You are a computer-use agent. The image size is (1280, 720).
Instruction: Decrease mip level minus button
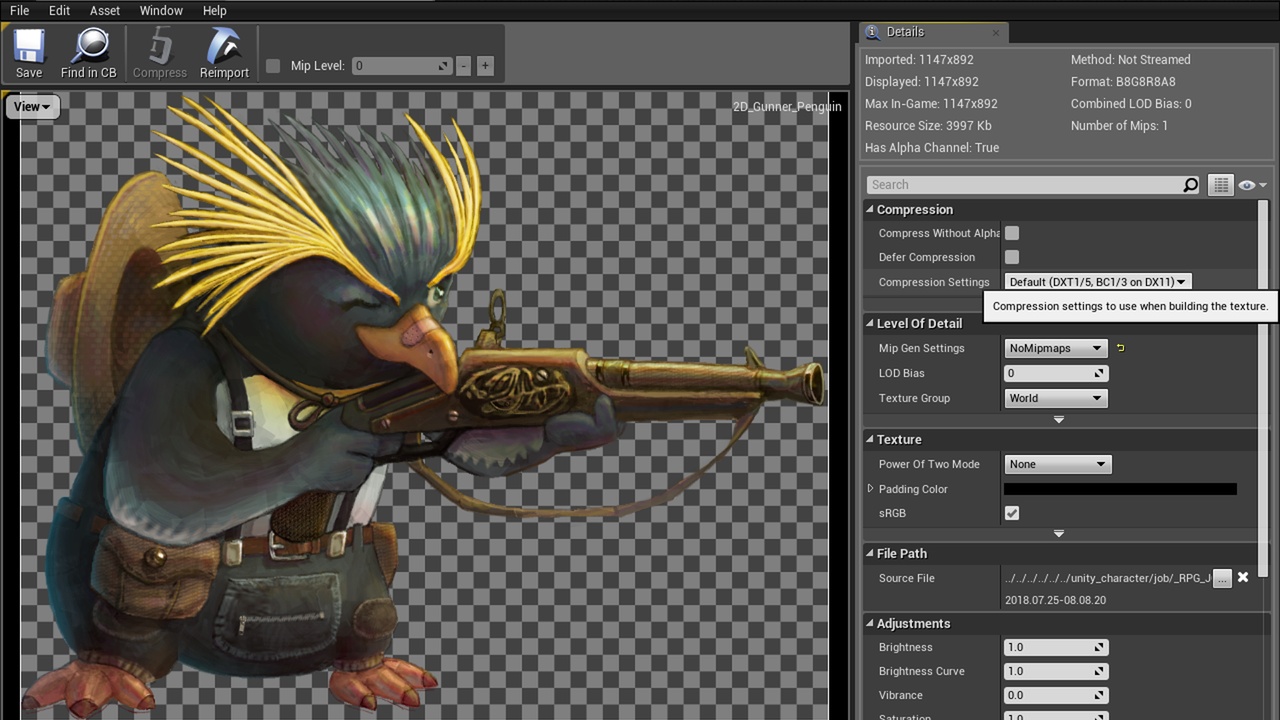463,66
